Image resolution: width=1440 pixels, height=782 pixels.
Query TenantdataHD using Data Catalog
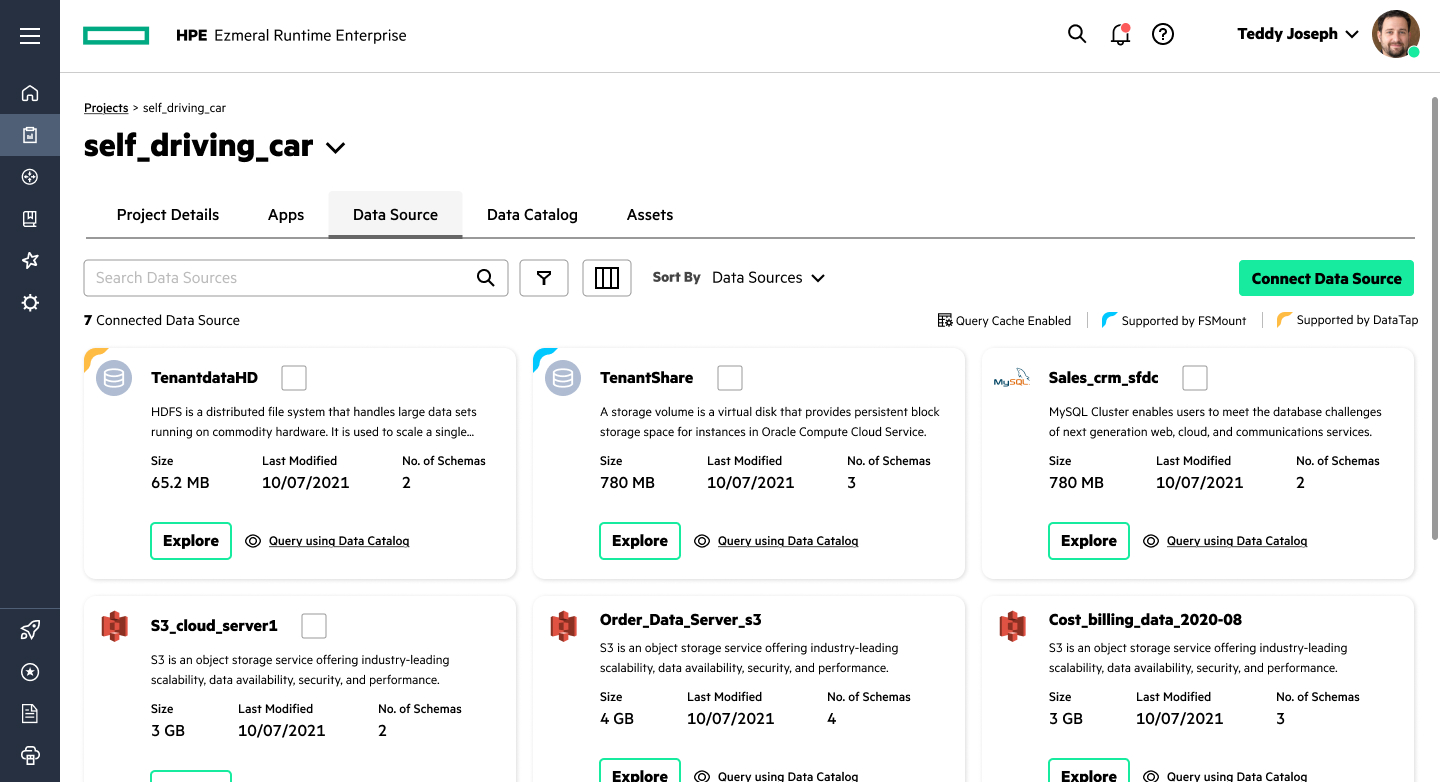[339, 541]
